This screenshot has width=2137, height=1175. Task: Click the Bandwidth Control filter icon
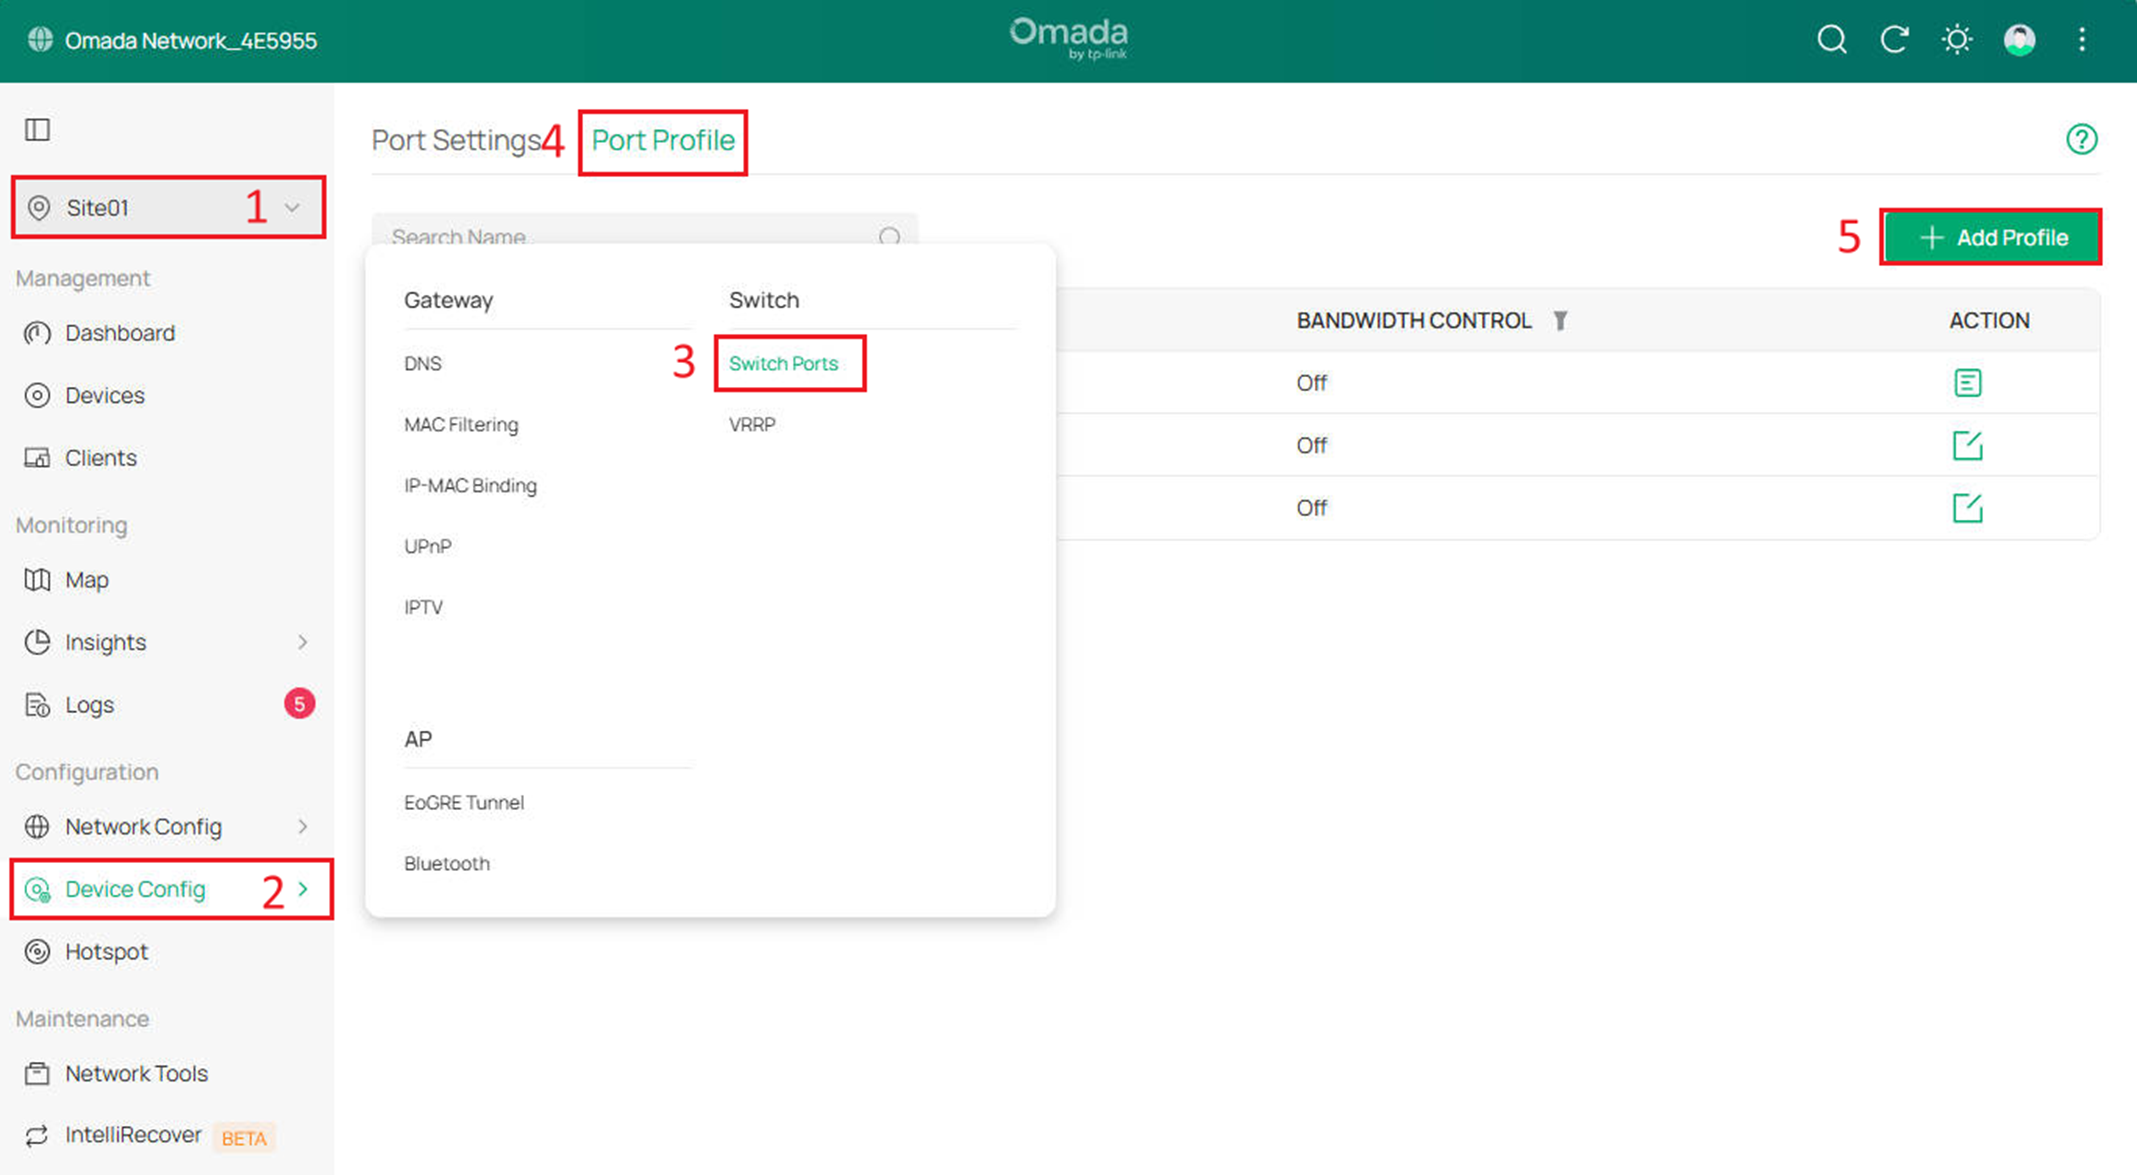[x=1560, y=321]
